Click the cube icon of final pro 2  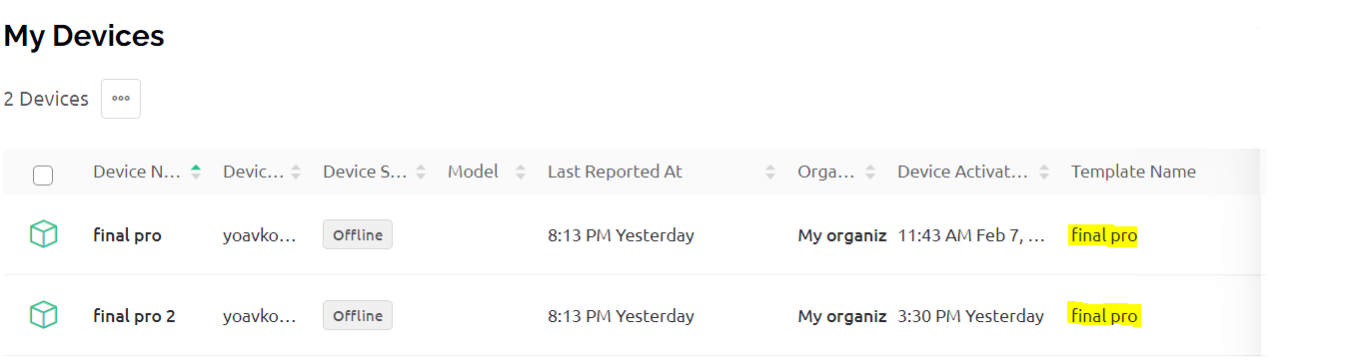tap(43, 315)
